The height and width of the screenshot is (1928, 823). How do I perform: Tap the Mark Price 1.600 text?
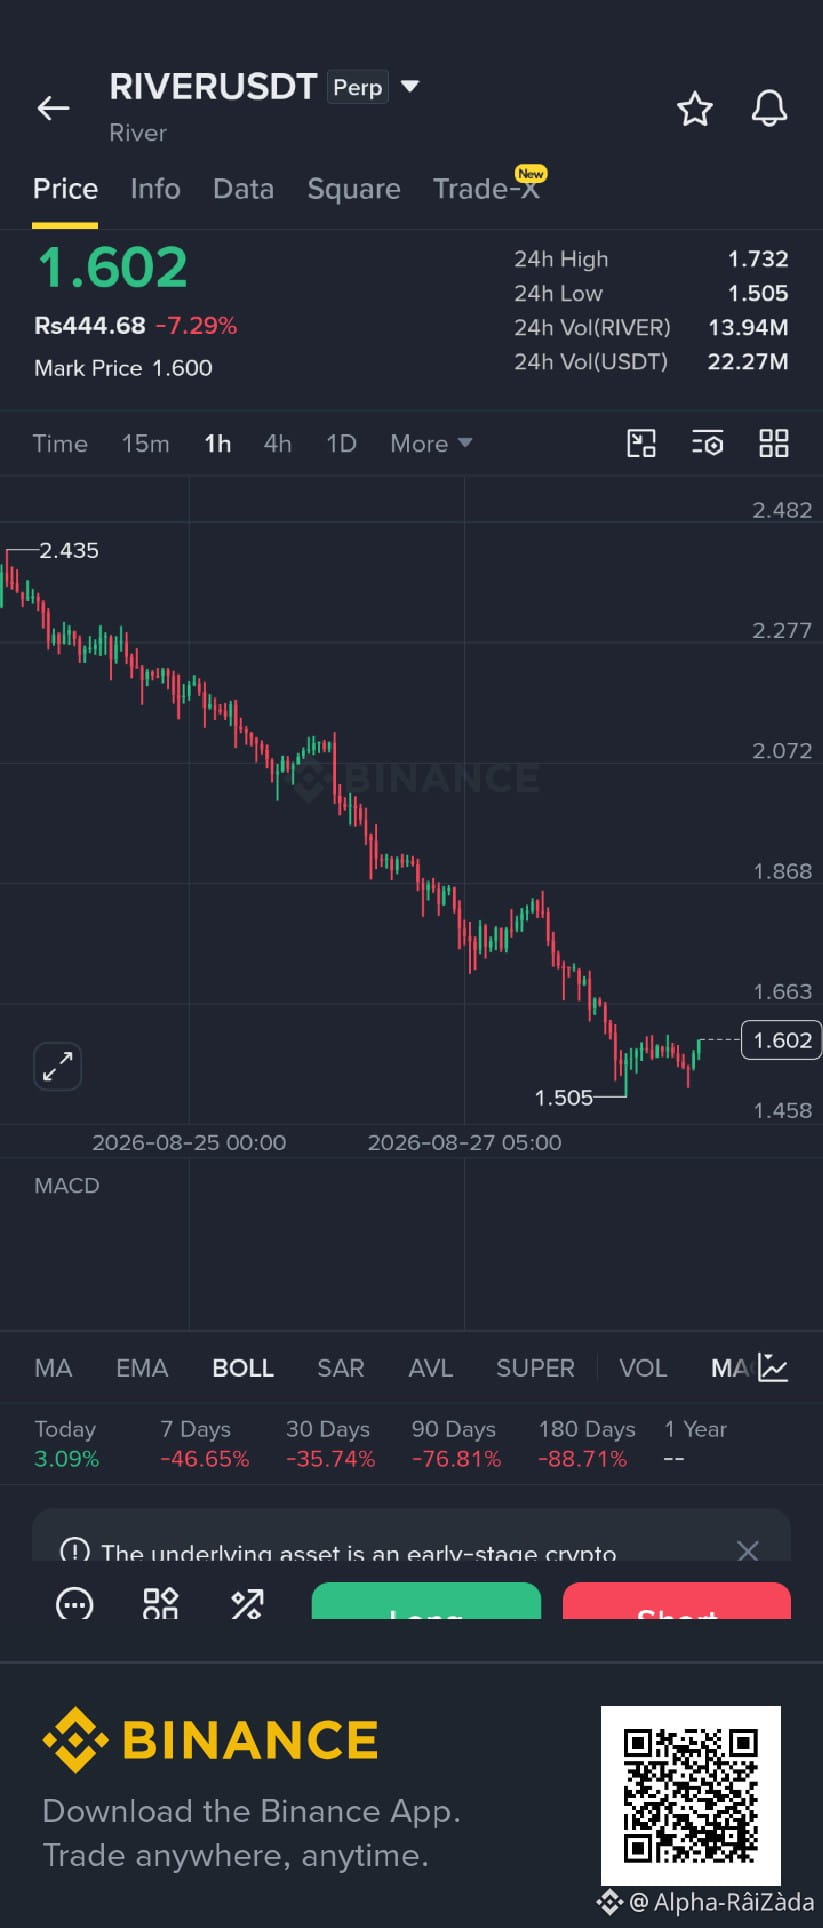(123, 368)
